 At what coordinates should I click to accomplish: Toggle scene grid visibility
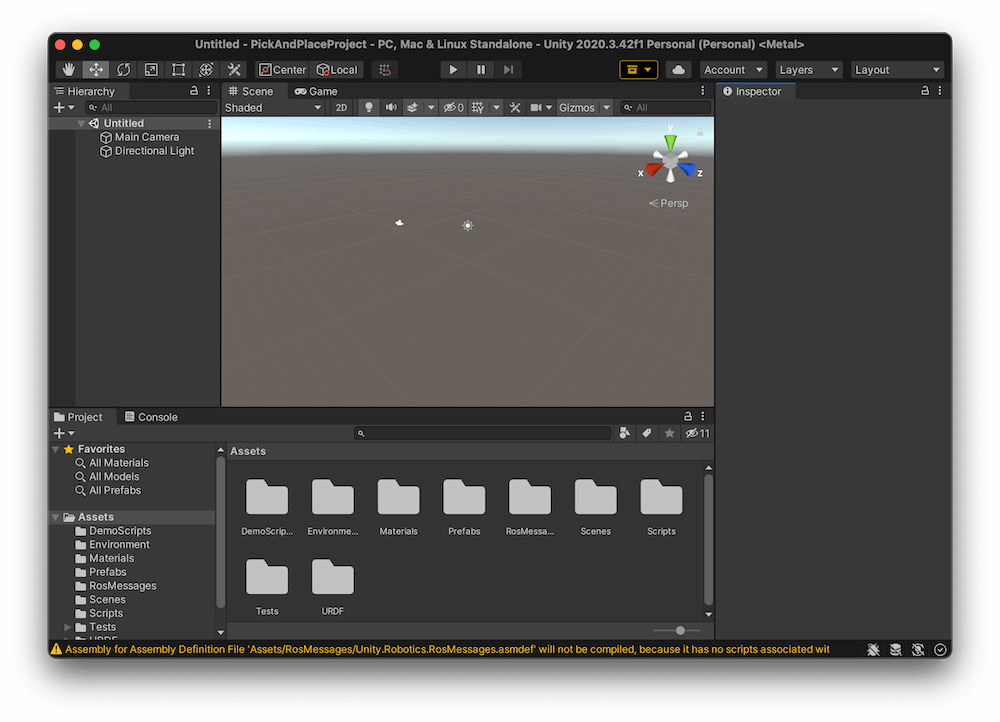[x=478, y=108]
